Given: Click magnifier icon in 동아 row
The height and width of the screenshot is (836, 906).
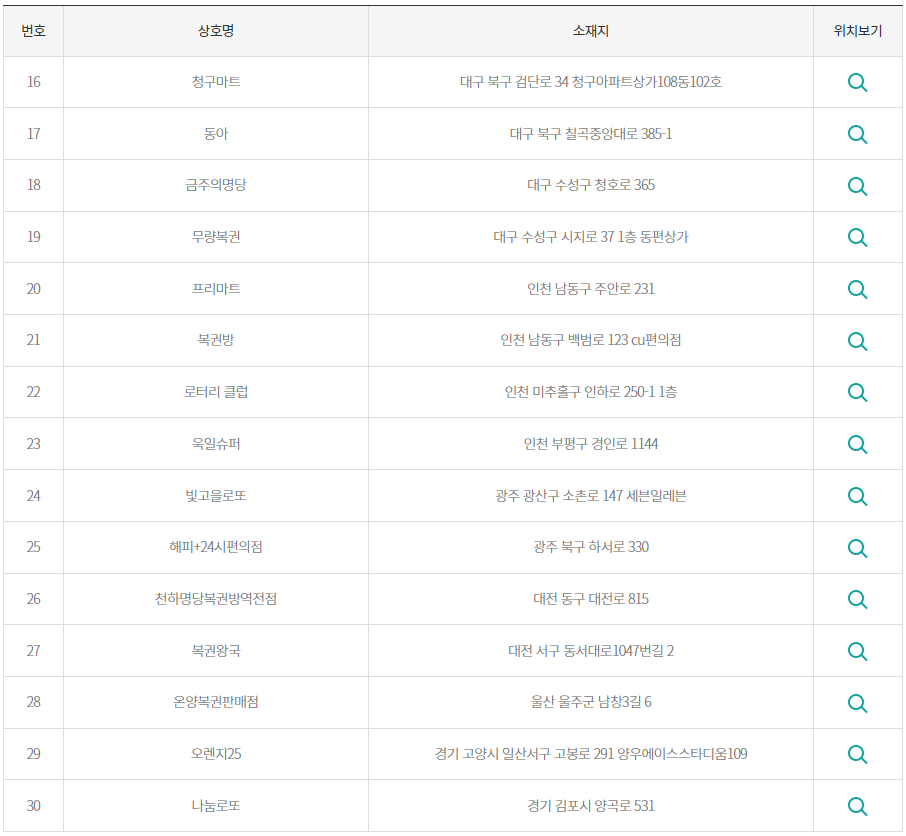Looking at the screenshot, I should 857,135.
